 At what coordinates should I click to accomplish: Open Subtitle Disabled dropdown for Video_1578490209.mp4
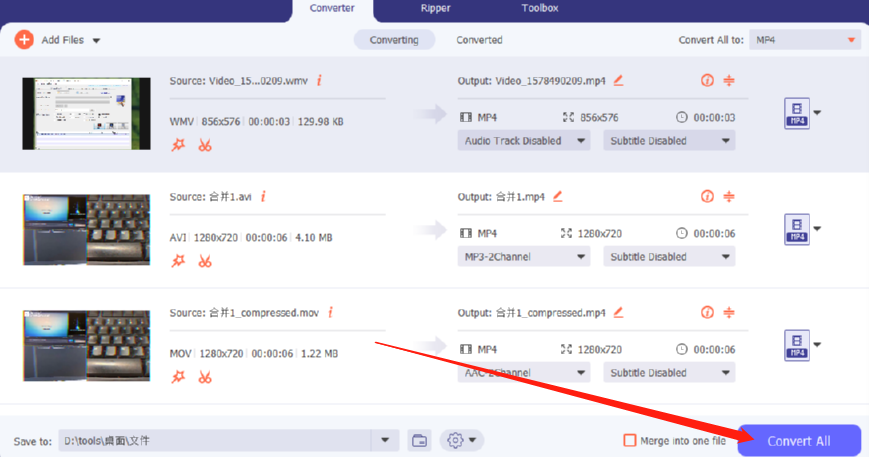pos(669,141)
